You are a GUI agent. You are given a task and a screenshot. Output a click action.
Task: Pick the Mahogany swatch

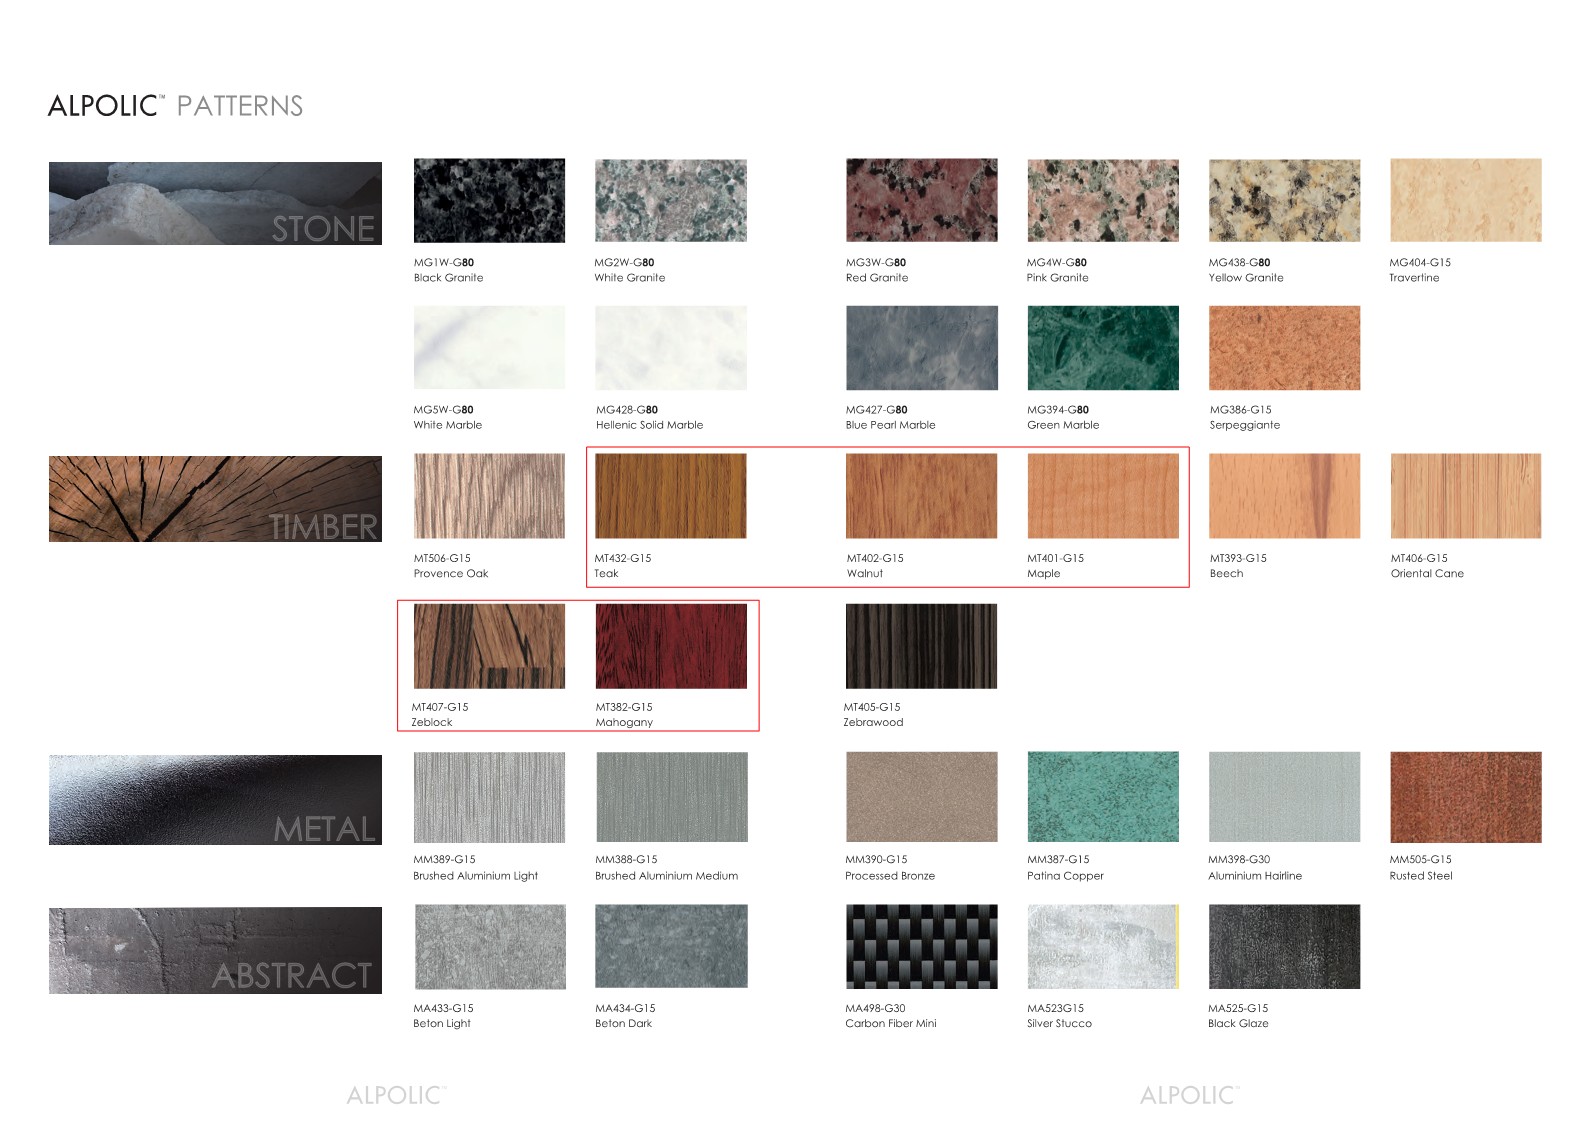coord(670,646)
